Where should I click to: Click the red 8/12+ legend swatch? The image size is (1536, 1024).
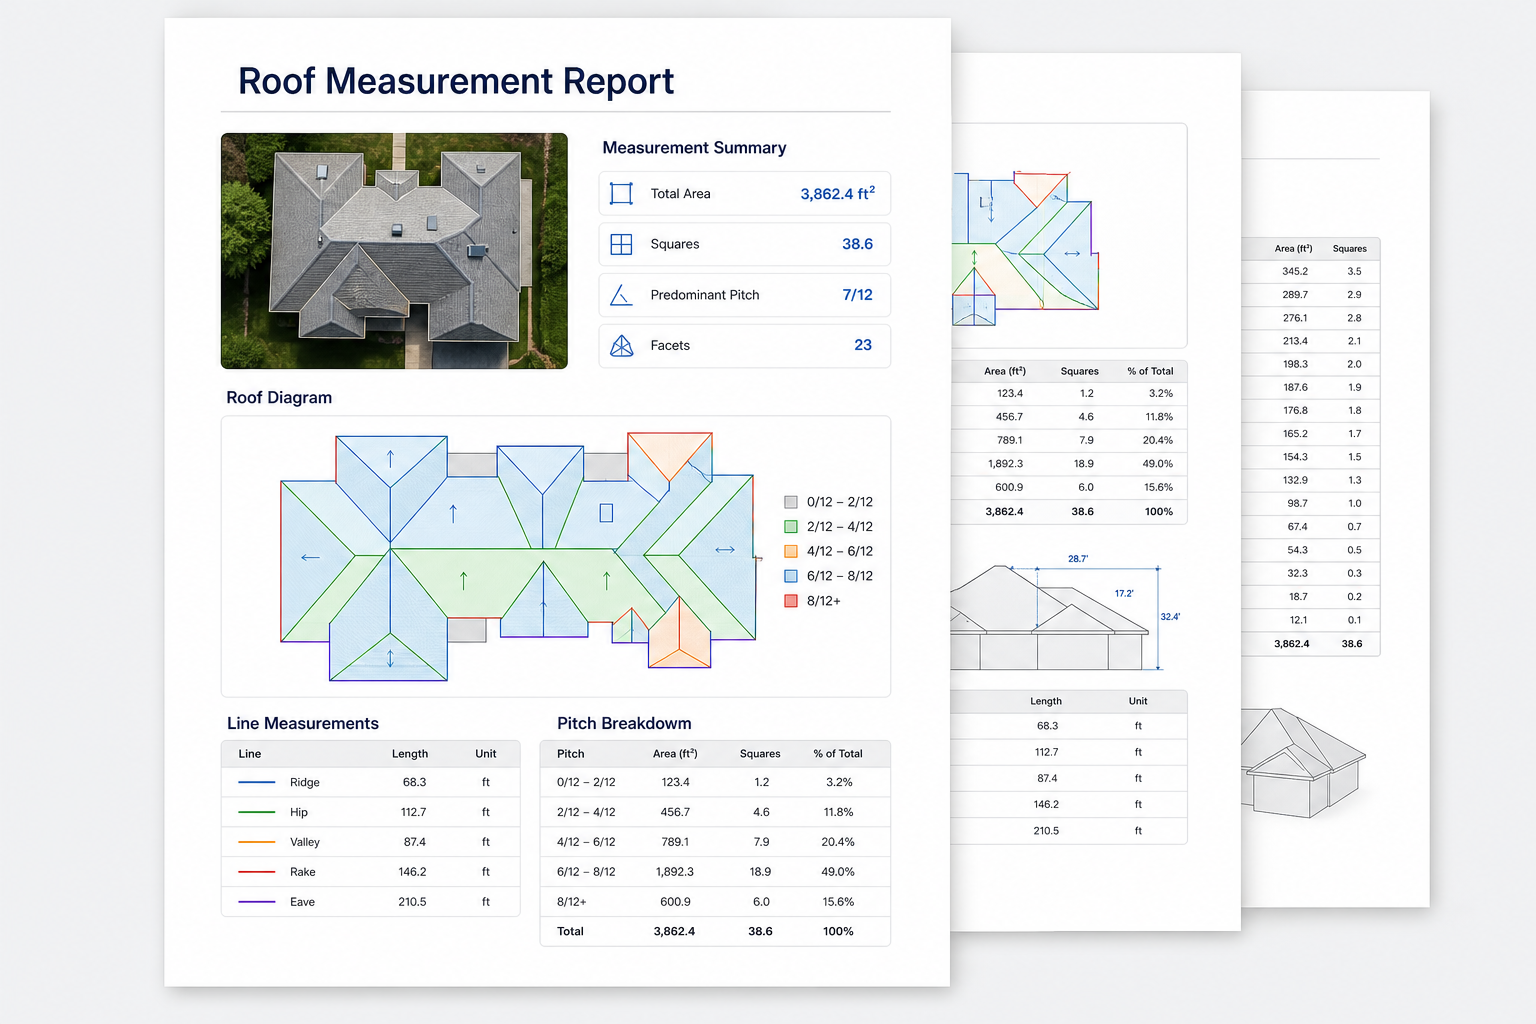[791, 601]
